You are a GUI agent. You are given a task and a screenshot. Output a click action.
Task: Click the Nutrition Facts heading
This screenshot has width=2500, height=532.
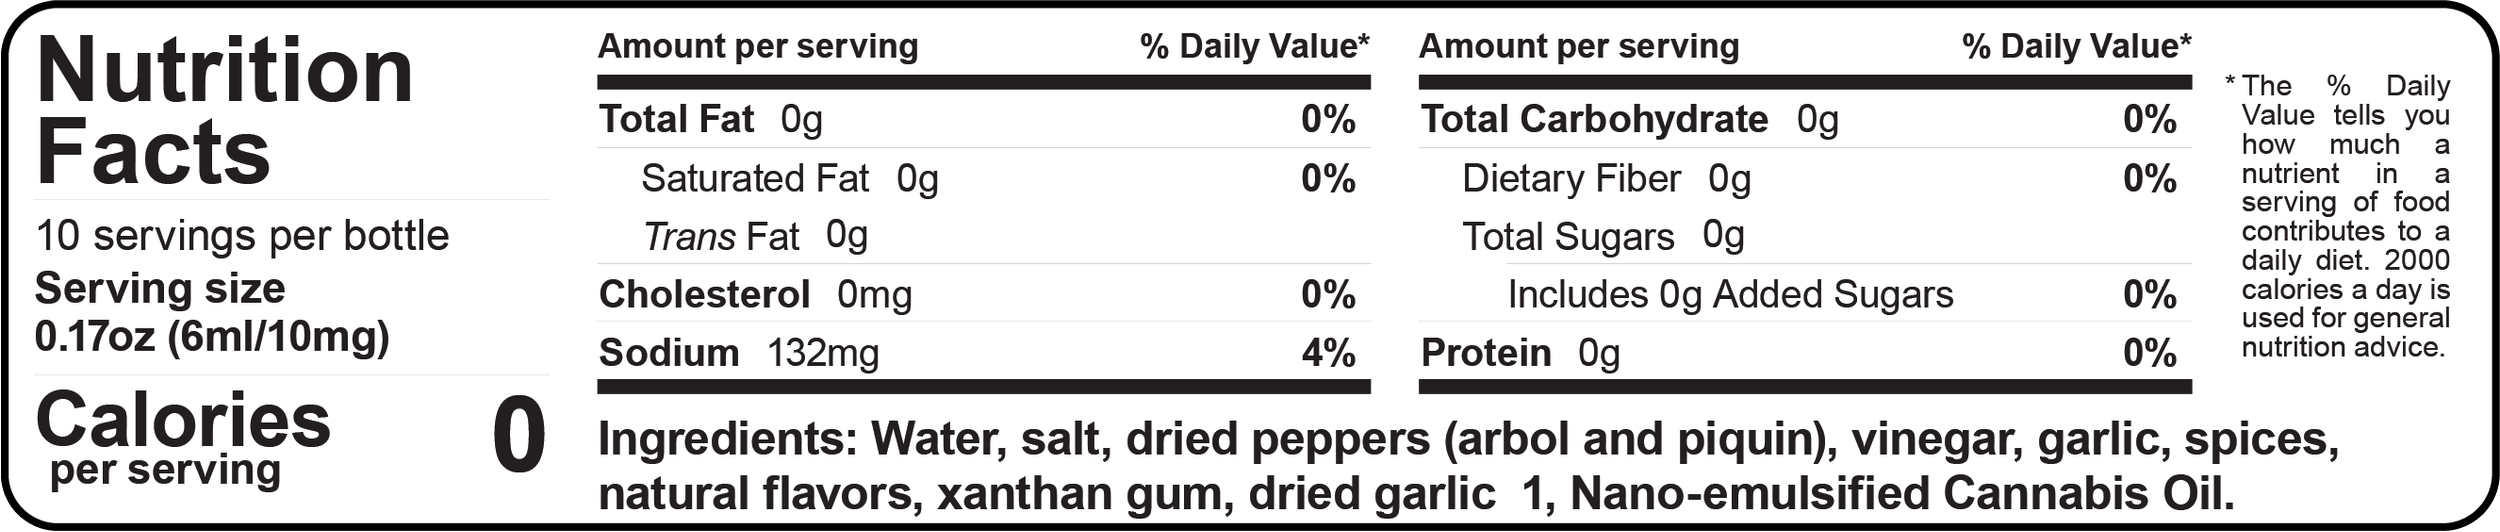225,111
